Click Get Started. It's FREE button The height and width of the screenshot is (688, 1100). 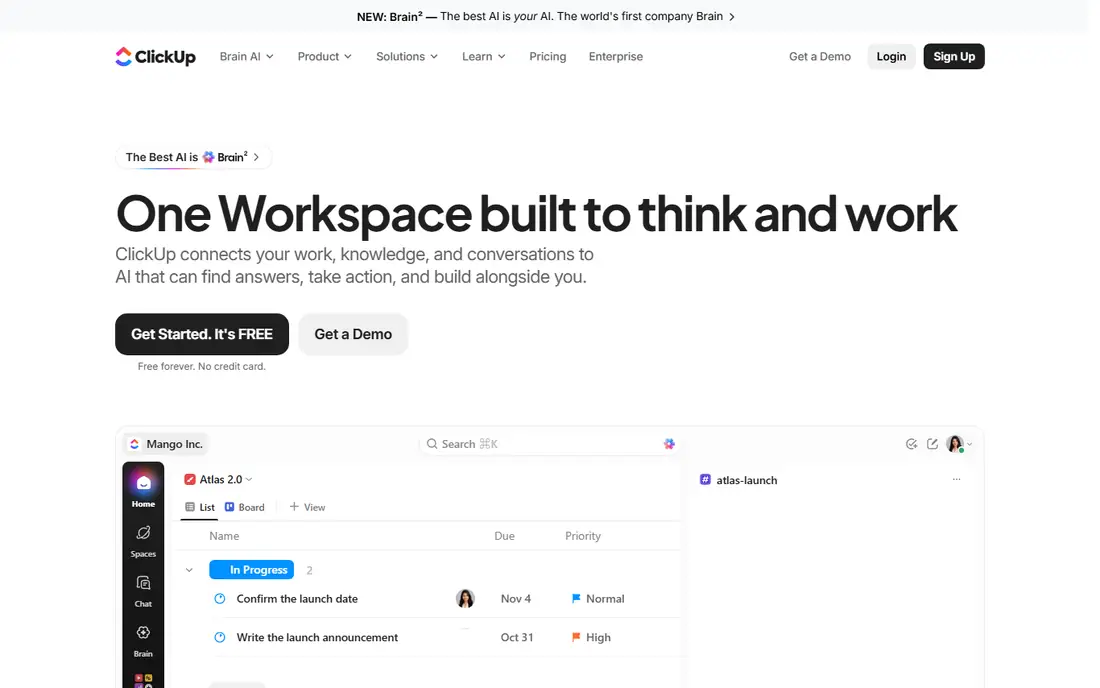point(202,334)
